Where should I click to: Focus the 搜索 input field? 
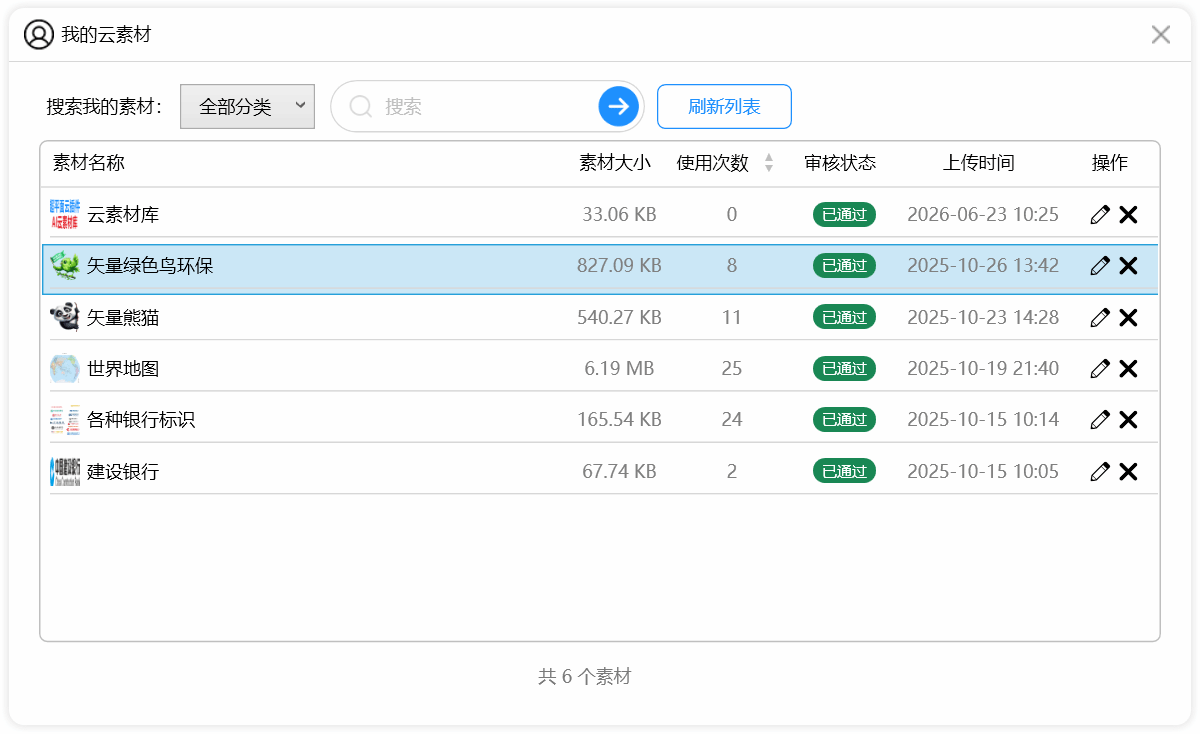488,106
